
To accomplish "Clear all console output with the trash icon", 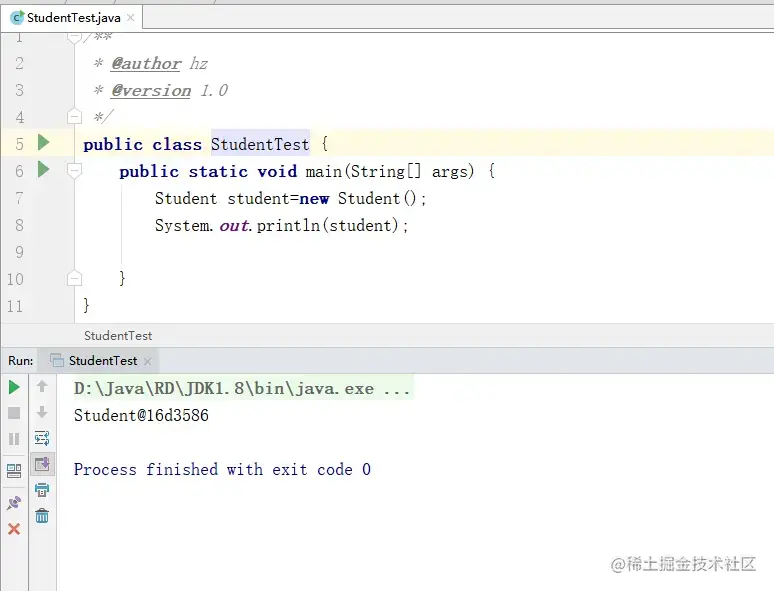I will [42, 516].
